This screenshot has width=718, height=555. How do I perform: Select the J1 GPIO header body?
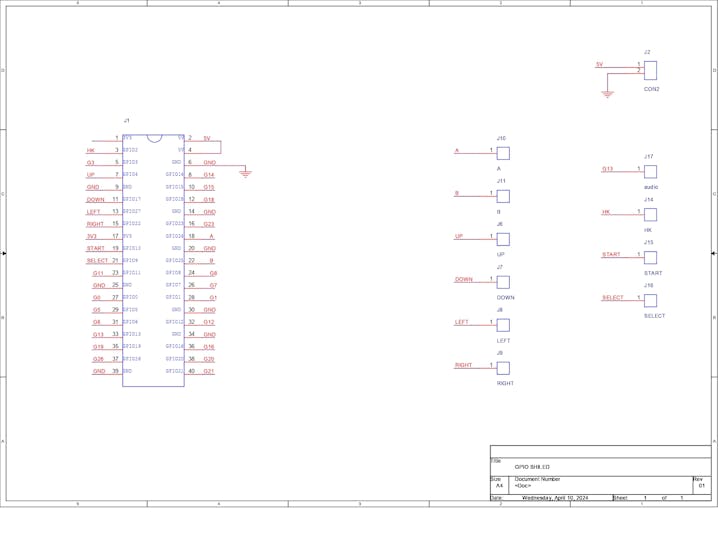point(153,261)
